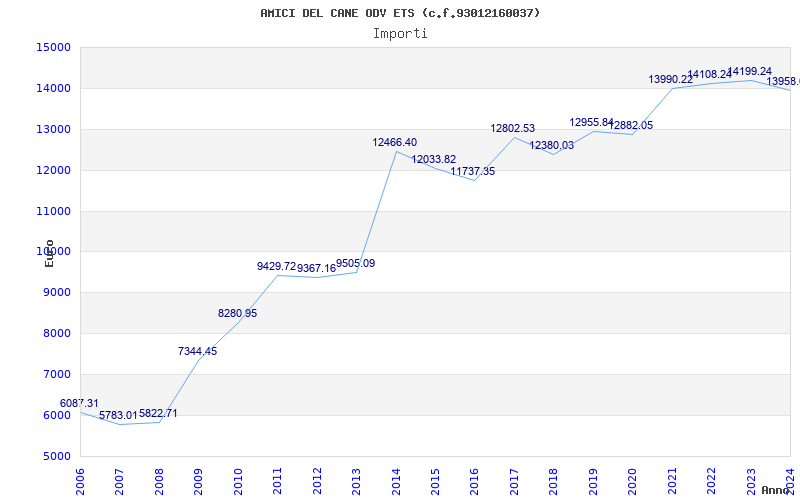Select the 12802.53 data label
This screenshot has width=800, height=500.
click(513, 129)
